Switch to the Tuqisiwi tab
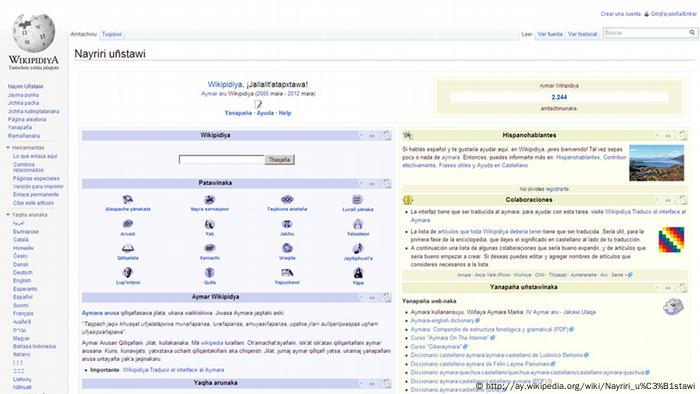 [112, 34]
